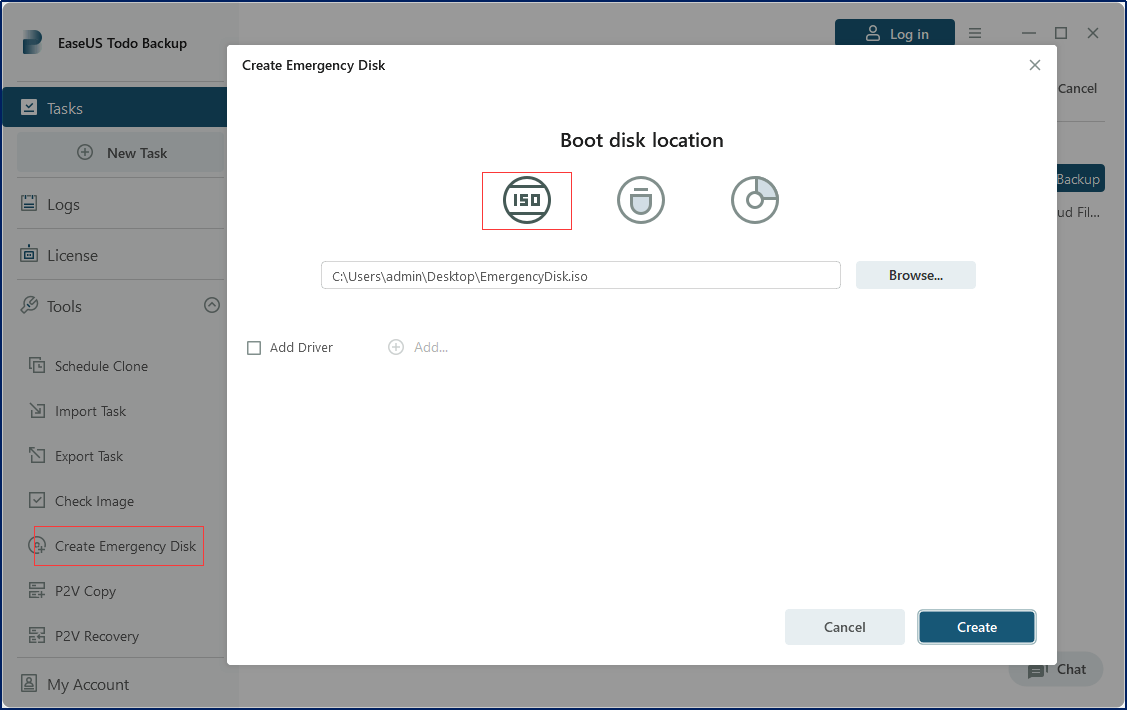Image resolution: width=1127 pixels, height=711 pixels.
Task: Click the Browse... button
Action: (916, 275)
